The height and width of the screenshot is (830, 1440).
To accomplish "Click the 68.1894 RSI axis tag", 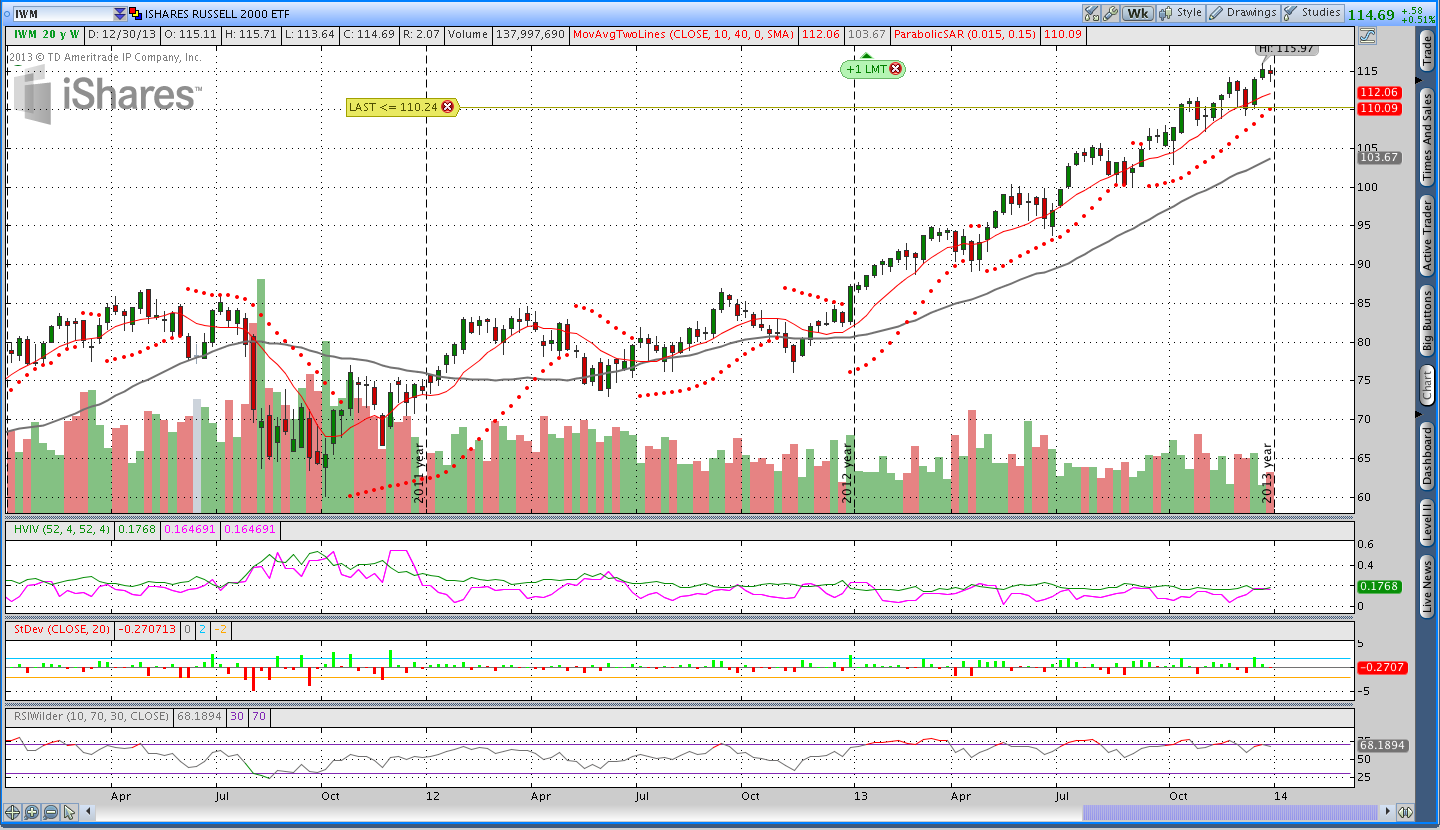I will (1382, 745).
